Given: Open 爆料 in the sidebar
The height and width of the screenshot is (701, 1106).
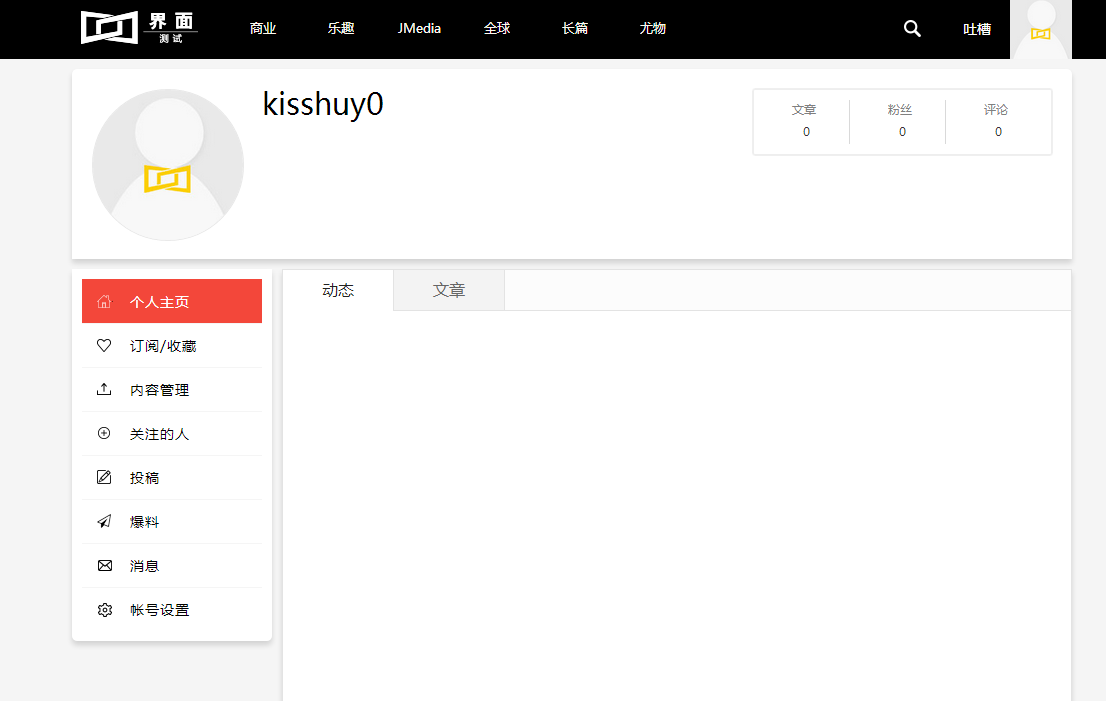Looking at the screenshot, I should 172,522.
